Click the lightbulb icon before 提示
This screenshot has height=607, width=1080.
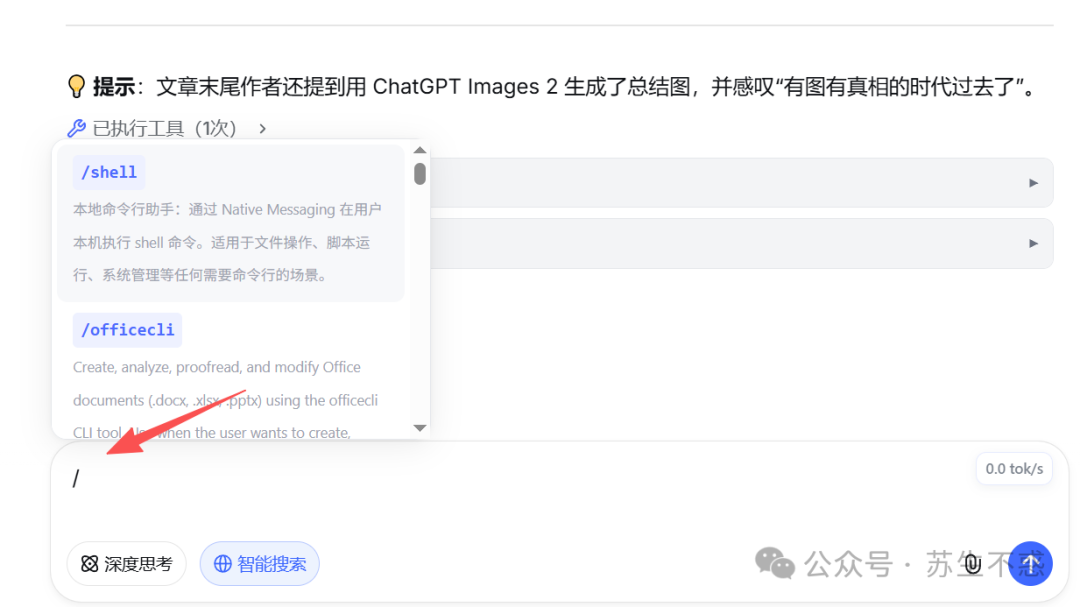[76, 87]
